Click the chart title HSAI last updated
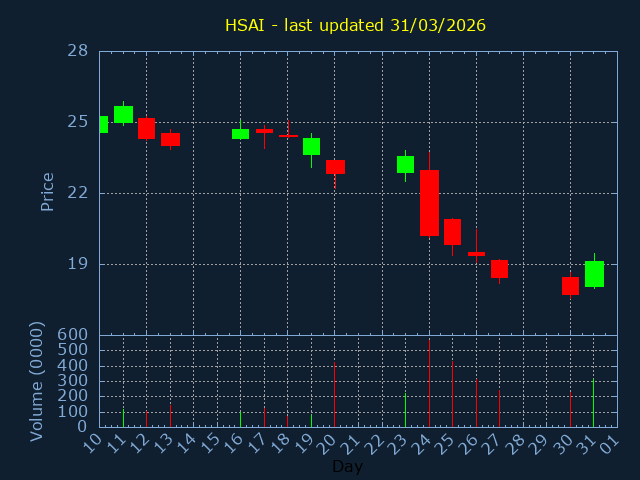Image resolution: width=640 pixels, height=480 pixels. point(355,25)
